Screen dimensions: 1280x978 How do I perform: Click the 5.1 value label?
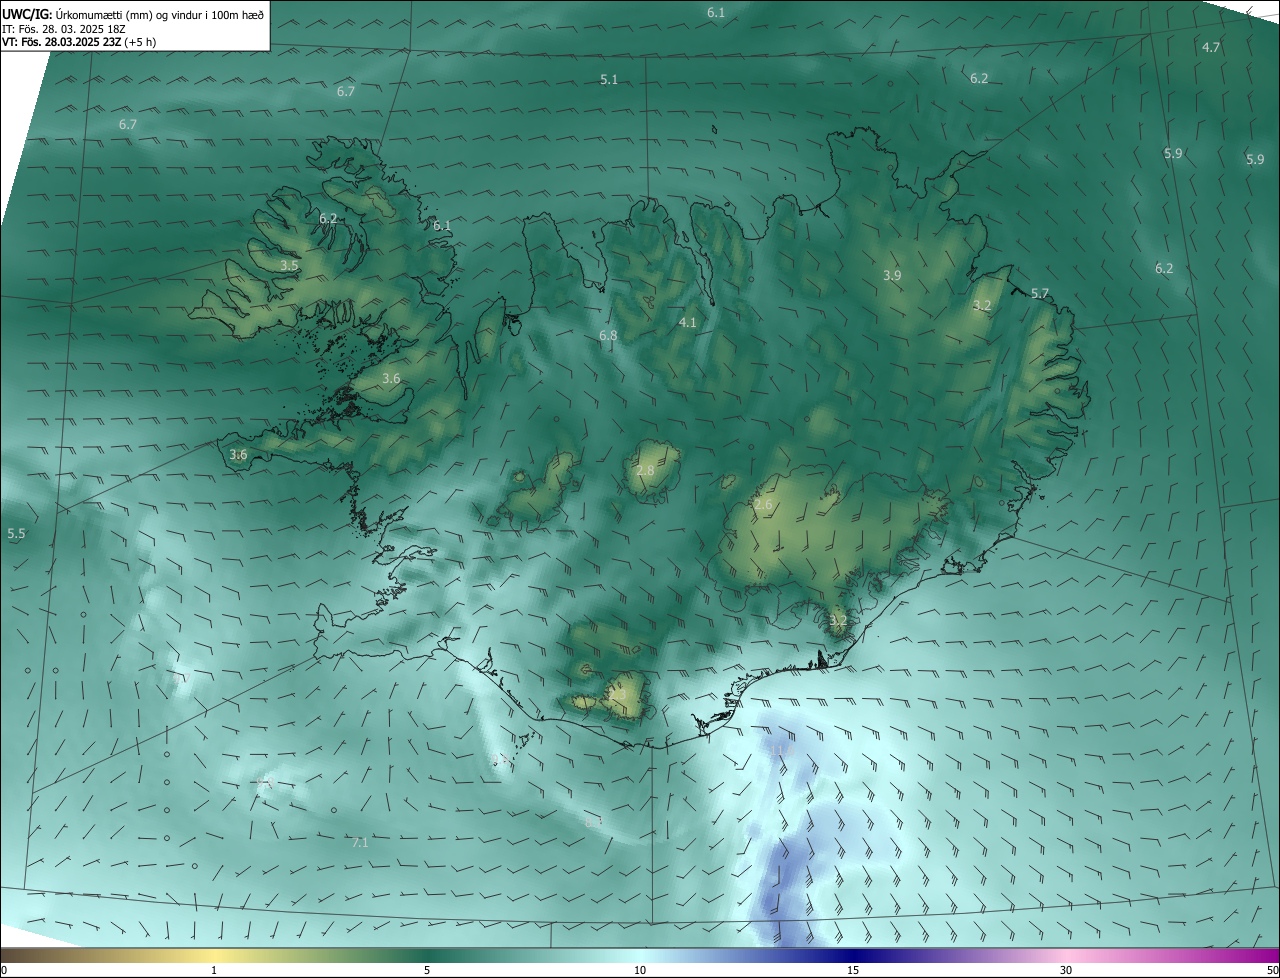coord(609,79)
